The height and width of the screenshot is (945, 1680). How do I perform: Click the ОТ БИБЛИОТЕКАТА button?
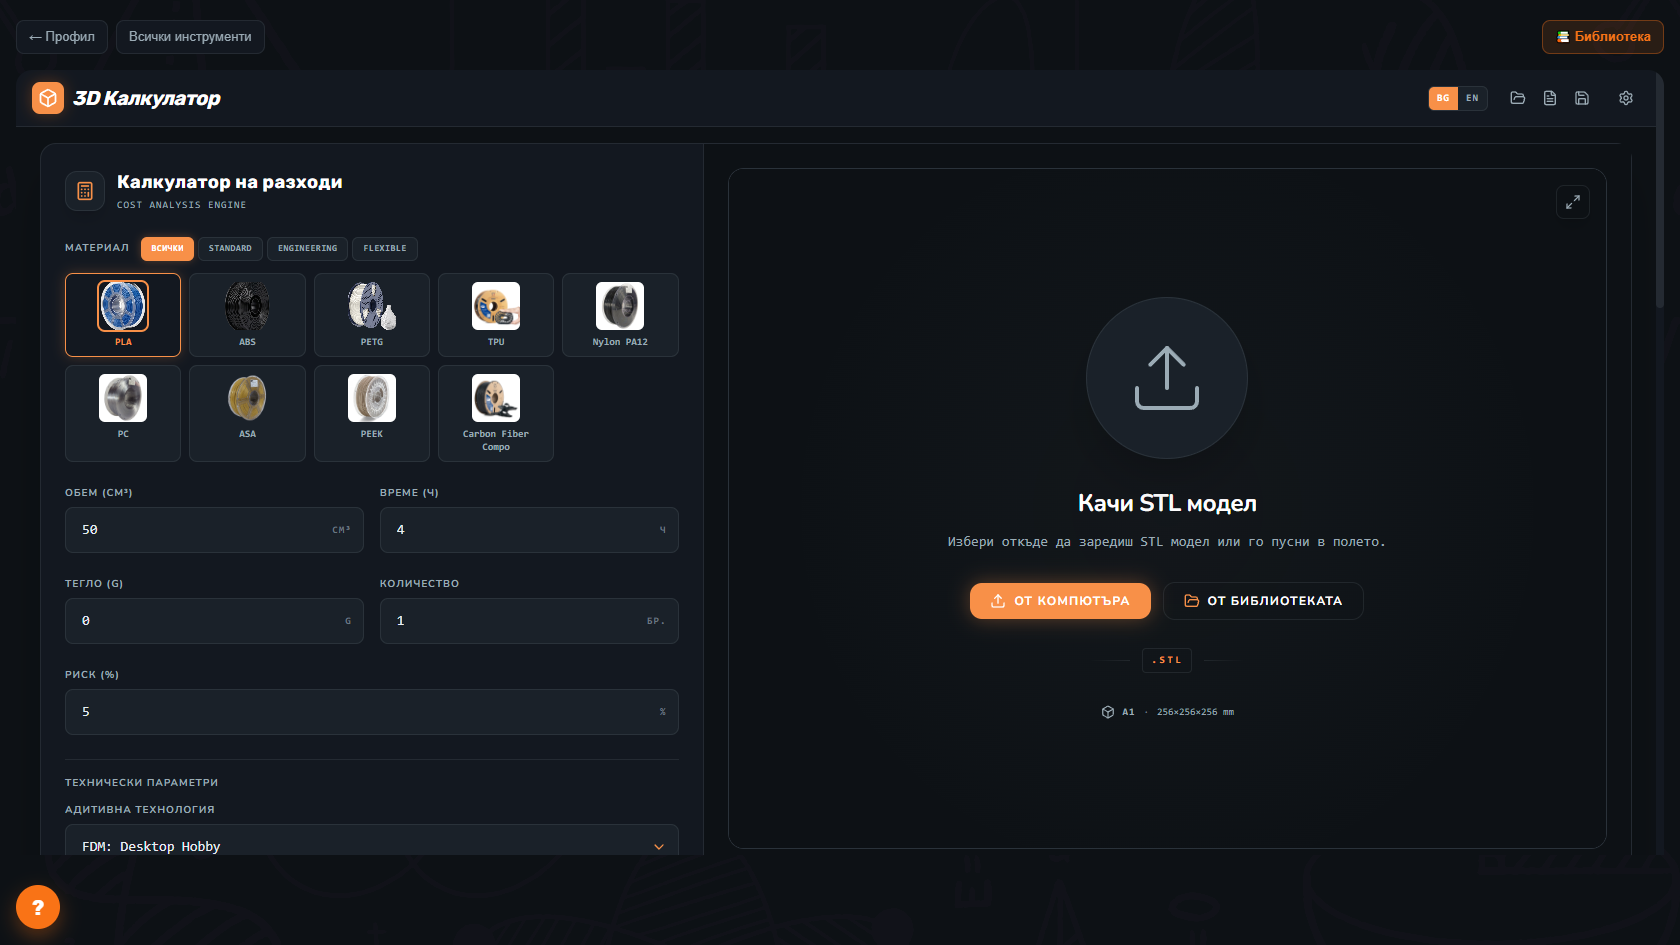pyautogui.click(x=1263, y=601)
